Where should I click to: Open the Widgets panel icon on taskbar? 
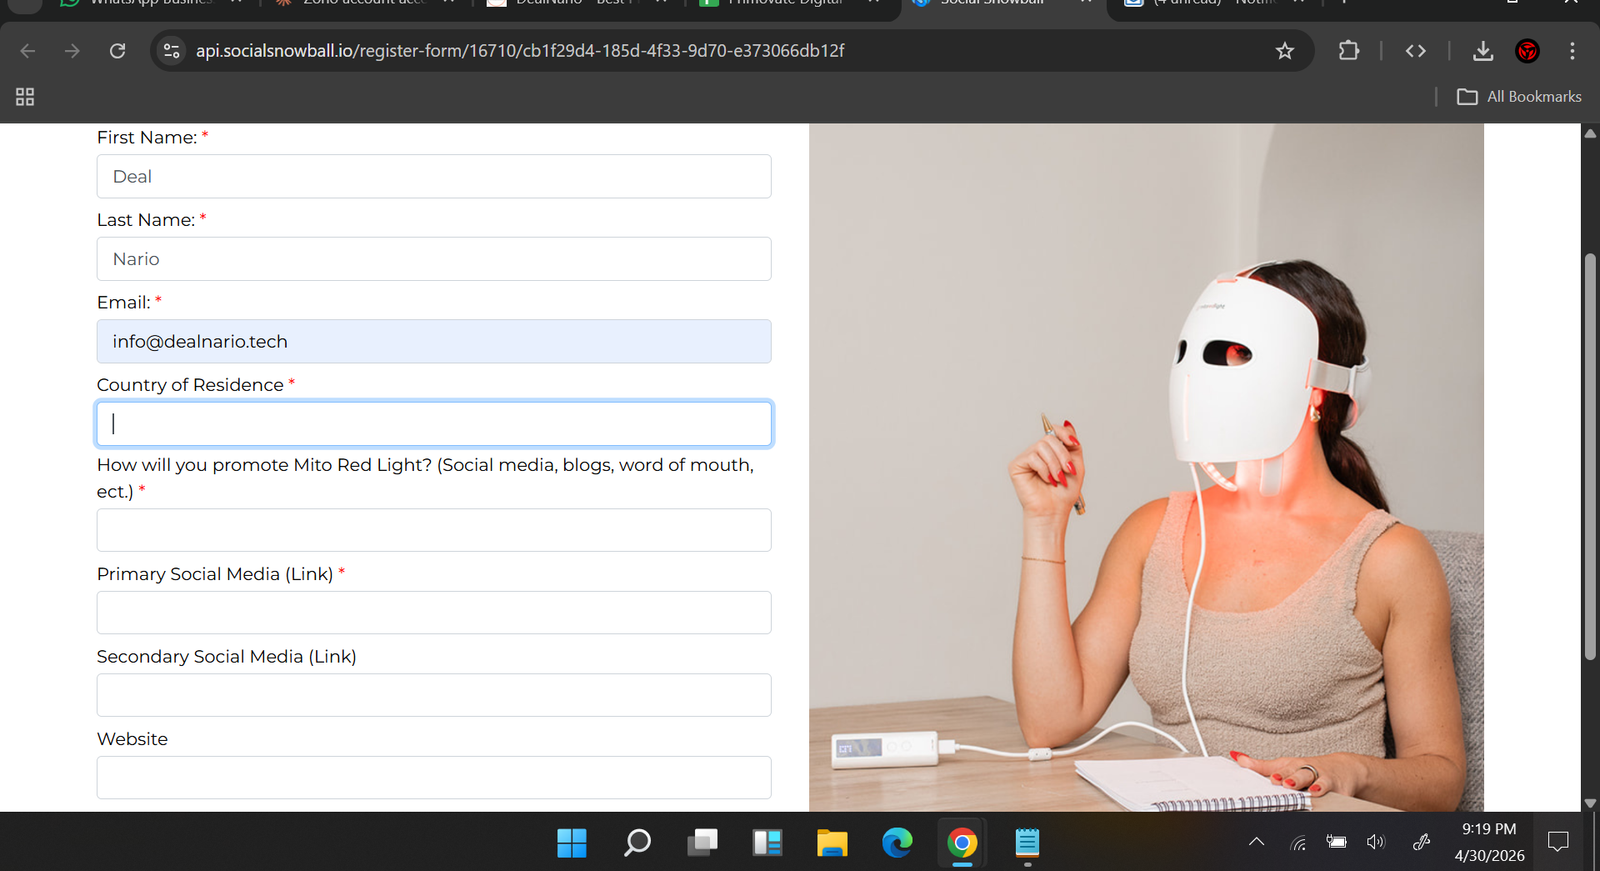(x=767, y=843)
